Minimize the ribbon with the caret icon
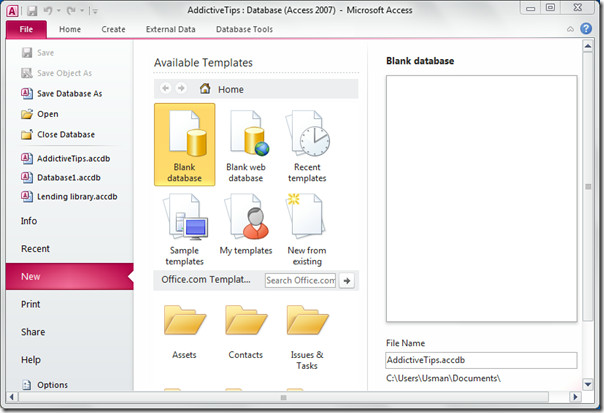Screen dimensions: 604x413 570,29
